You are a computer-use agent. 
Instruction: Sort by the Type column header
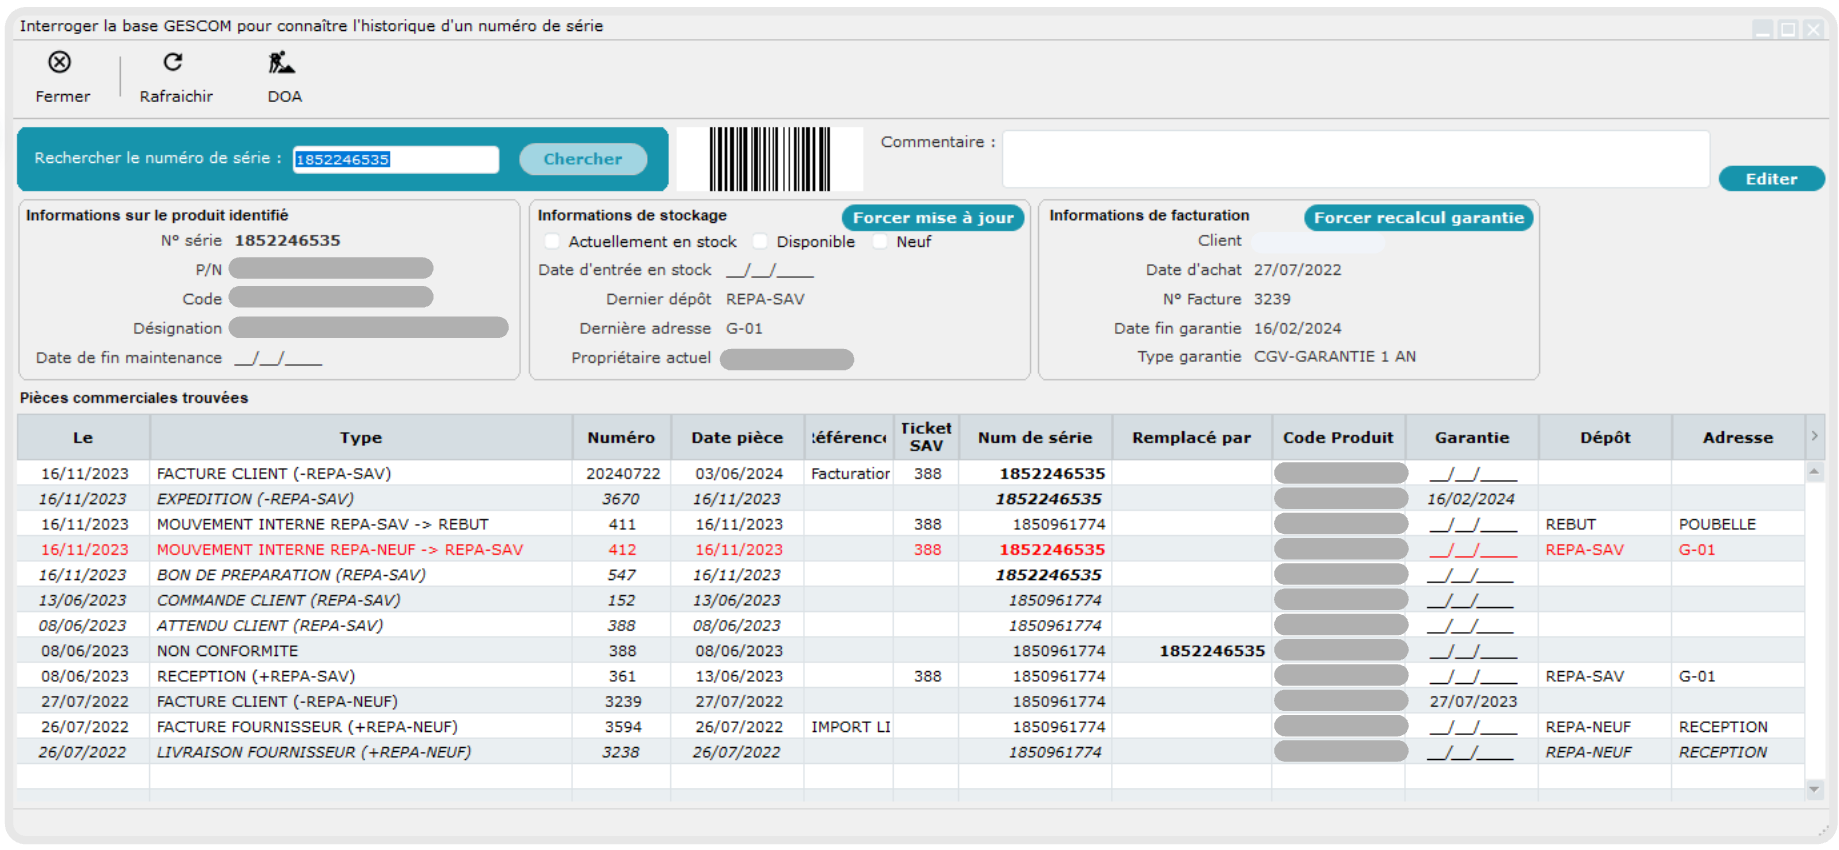pos(360,438)
